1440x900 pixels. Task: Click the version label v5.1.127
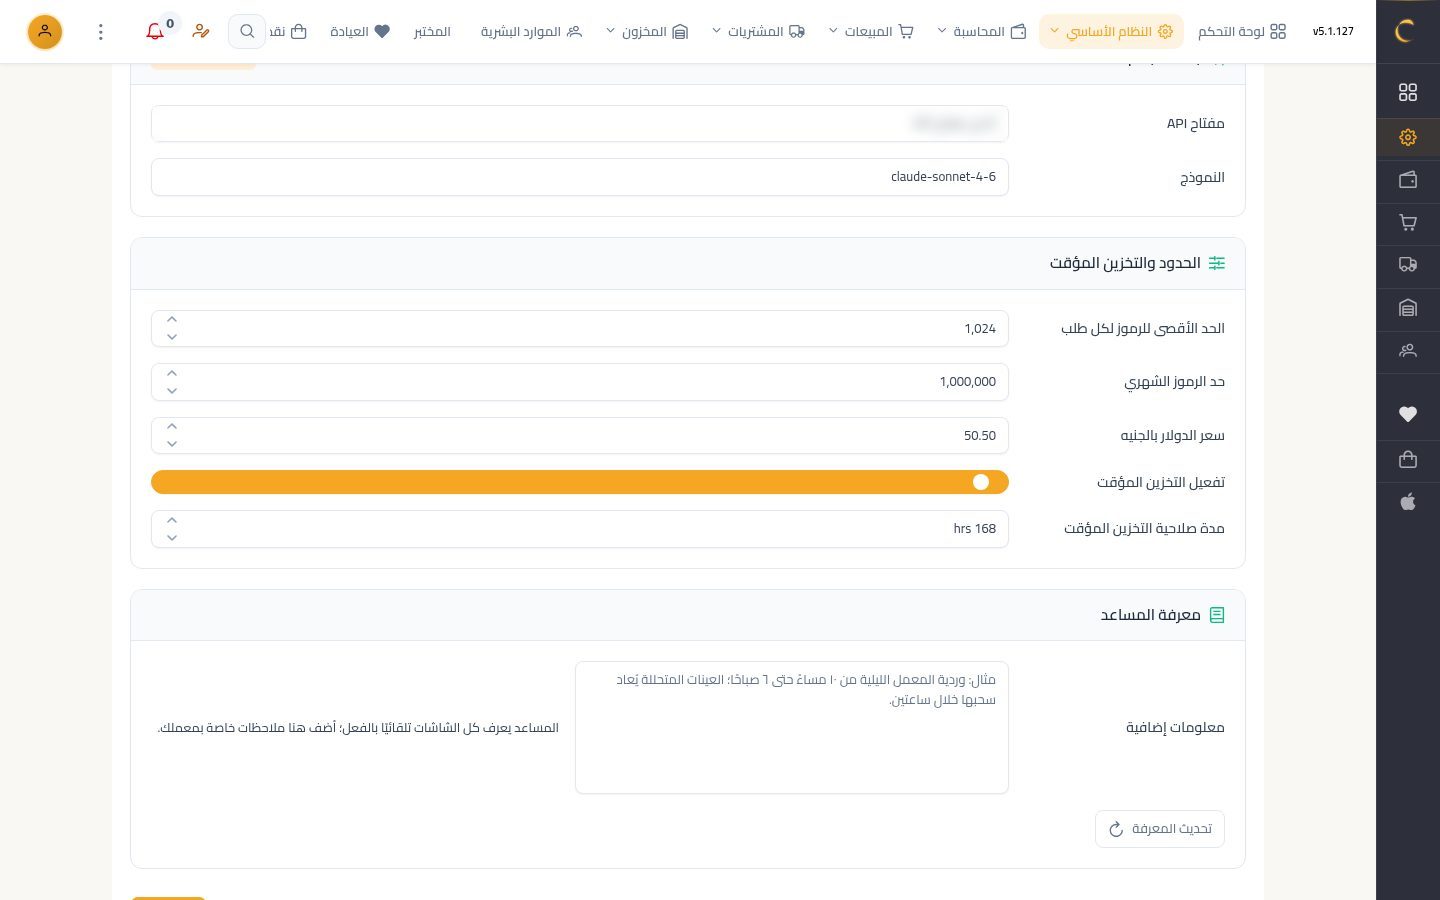(1333, 32)
